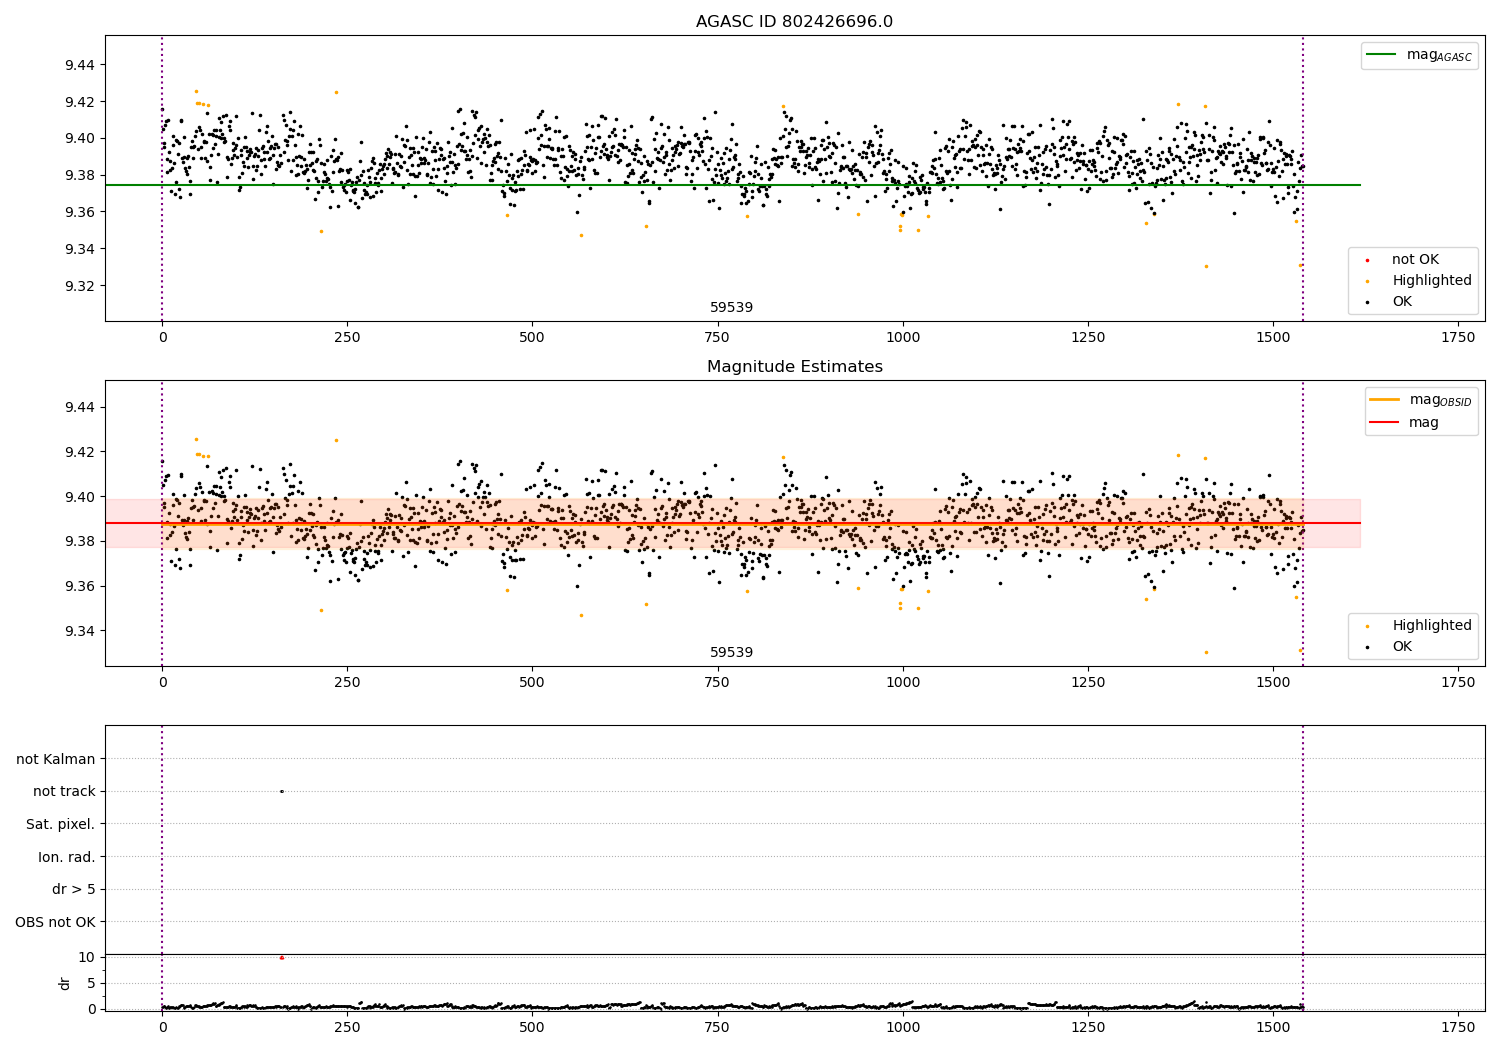The height and width of the screenshot is (1050, 1500).
Task: Click the 'Sat. pixel.' axis label
Action: point(61,824)
